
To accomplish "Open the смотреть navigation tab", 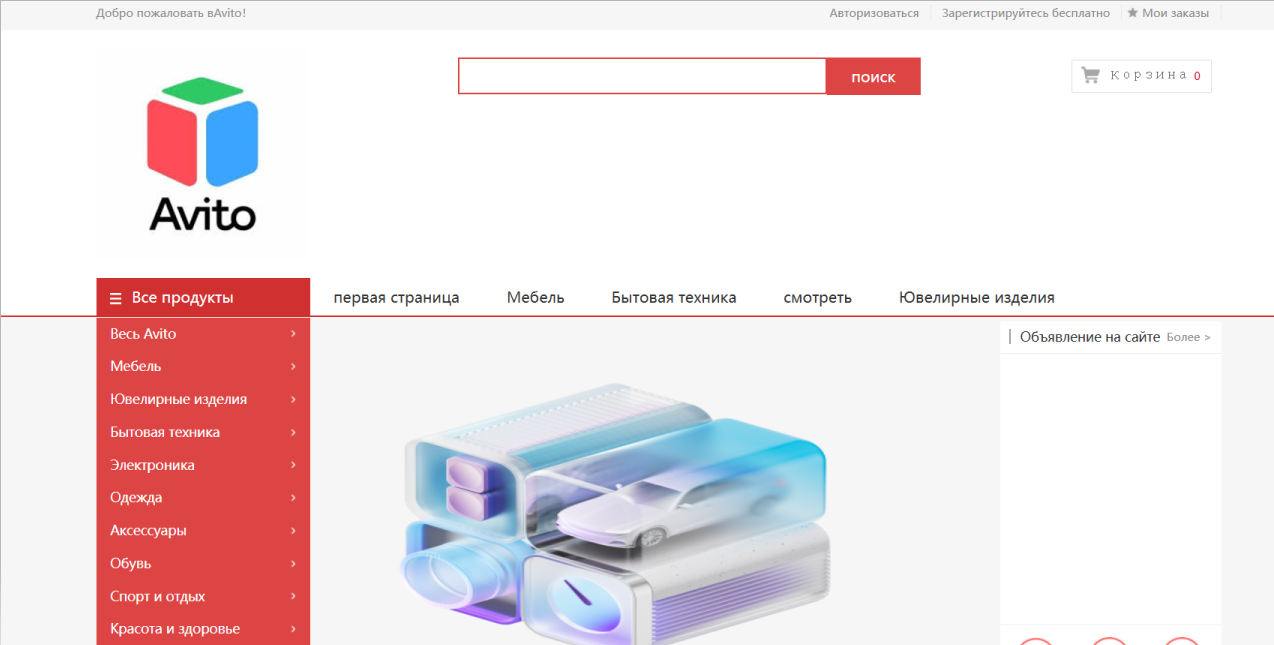I will (x=817, y=297).
